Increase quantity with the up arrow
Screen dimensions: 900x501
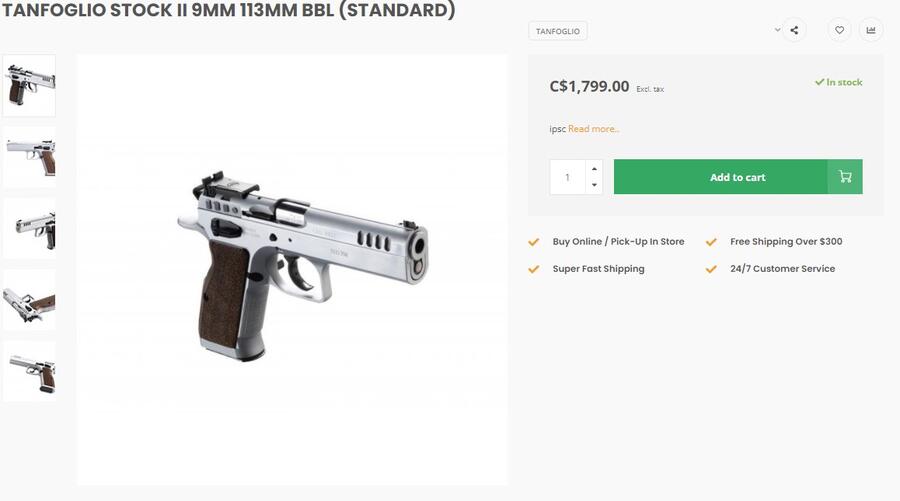pyautogui.click(x=594, y=168)
